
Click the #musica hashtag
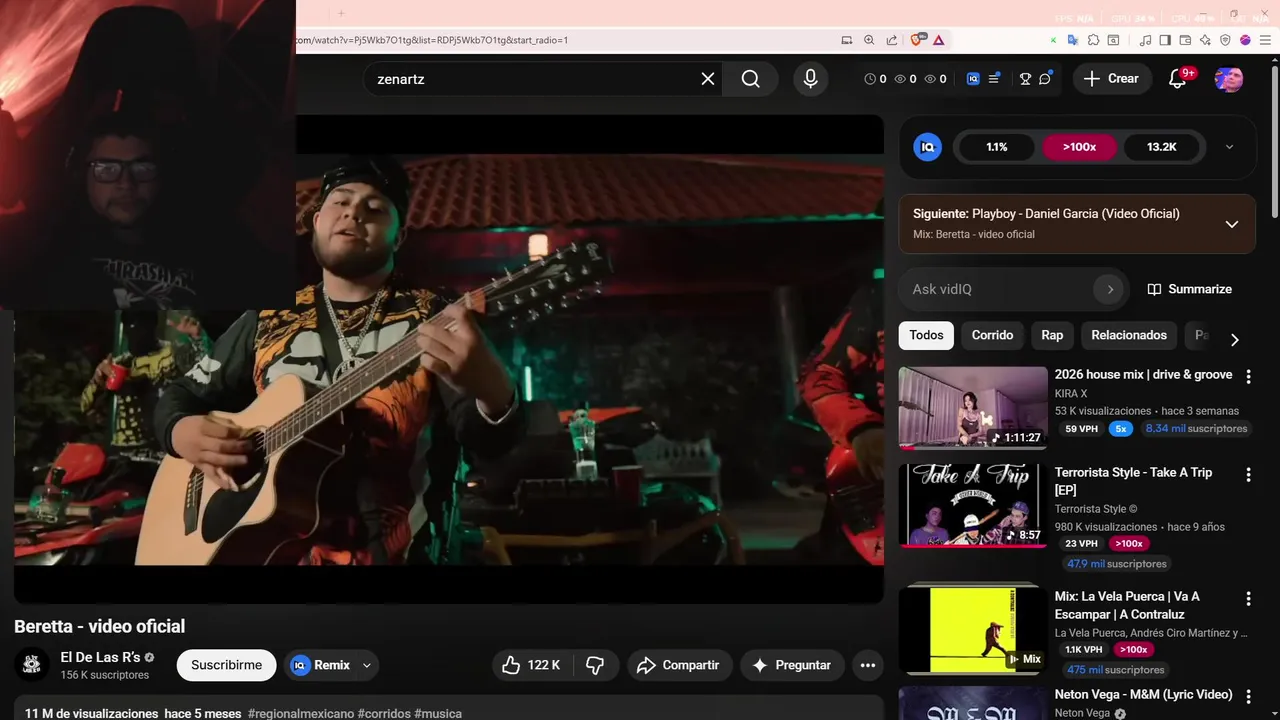point(438,714)
